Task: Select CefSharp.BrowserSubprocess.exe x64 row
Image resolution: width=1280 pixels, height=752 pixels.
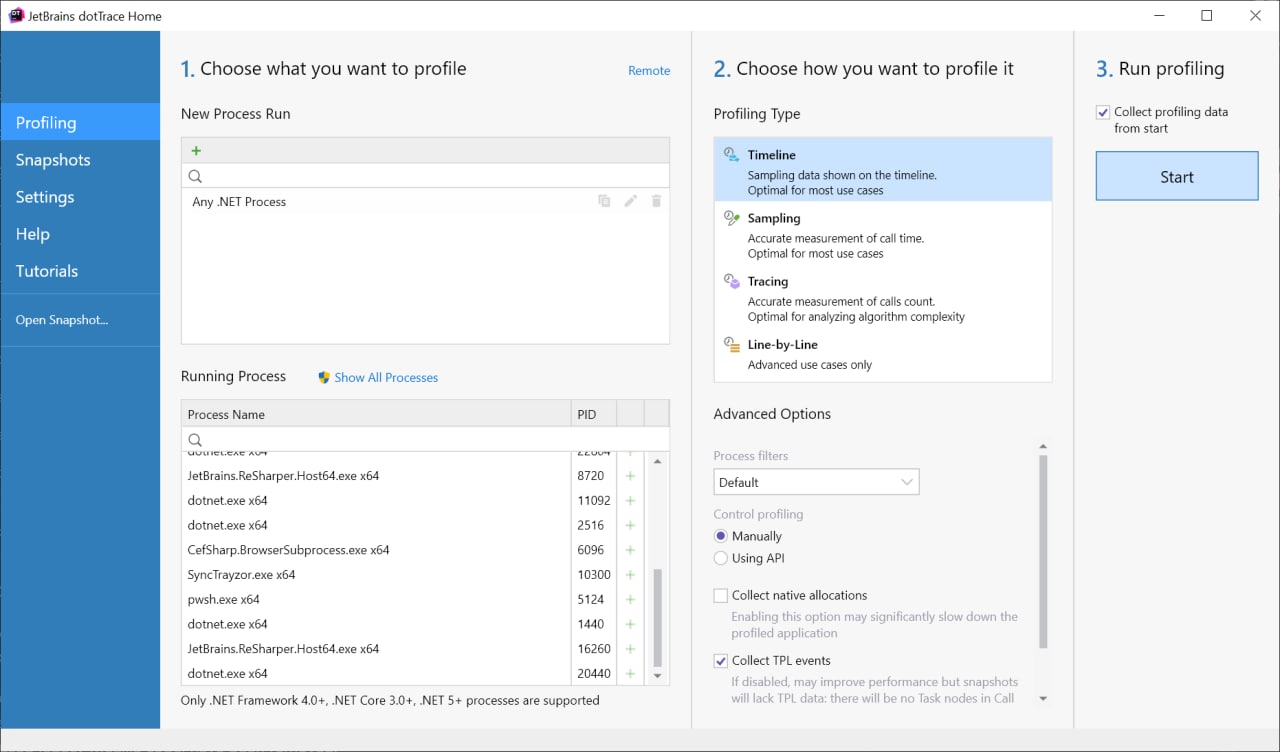Action: point(376,550)
